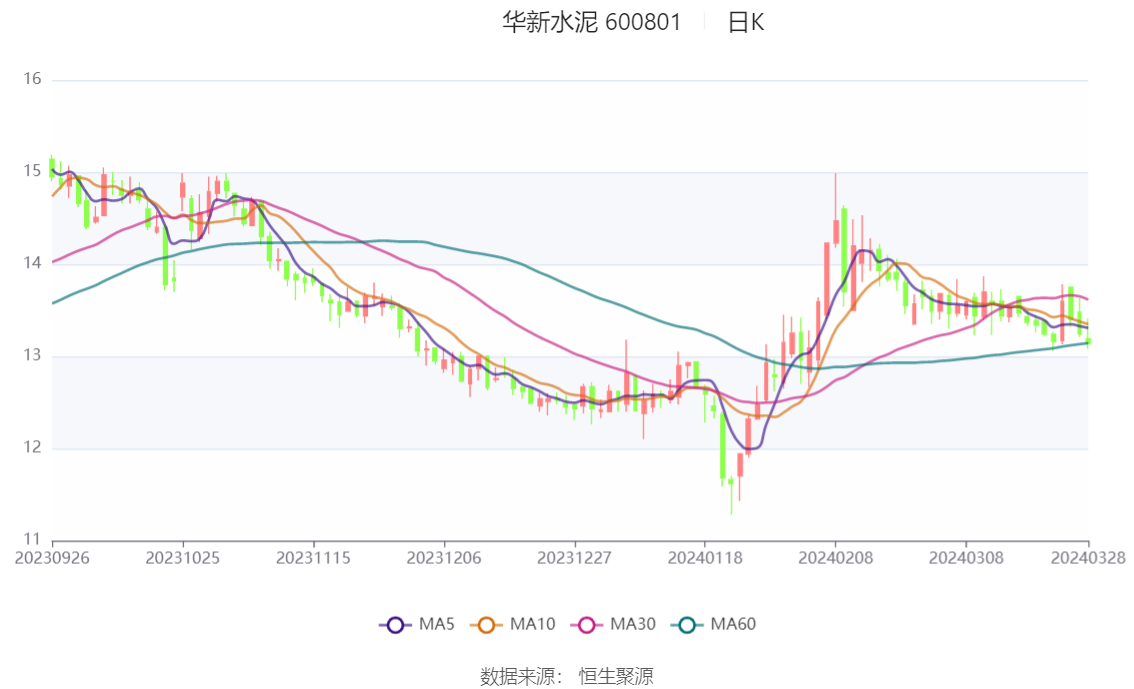
Task: Select x-axis date label 20230926
Action: pos(52,558)
